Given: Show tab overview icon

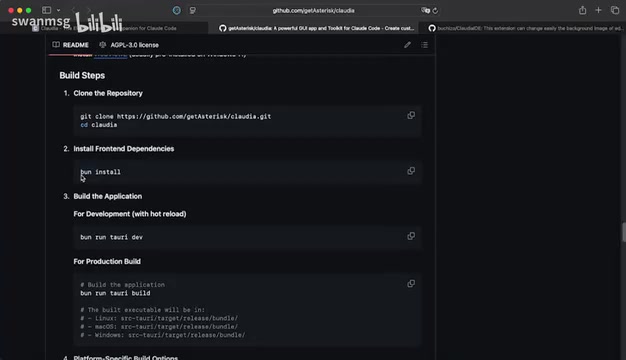Looking at the screenshot, I should pos(615,10).
